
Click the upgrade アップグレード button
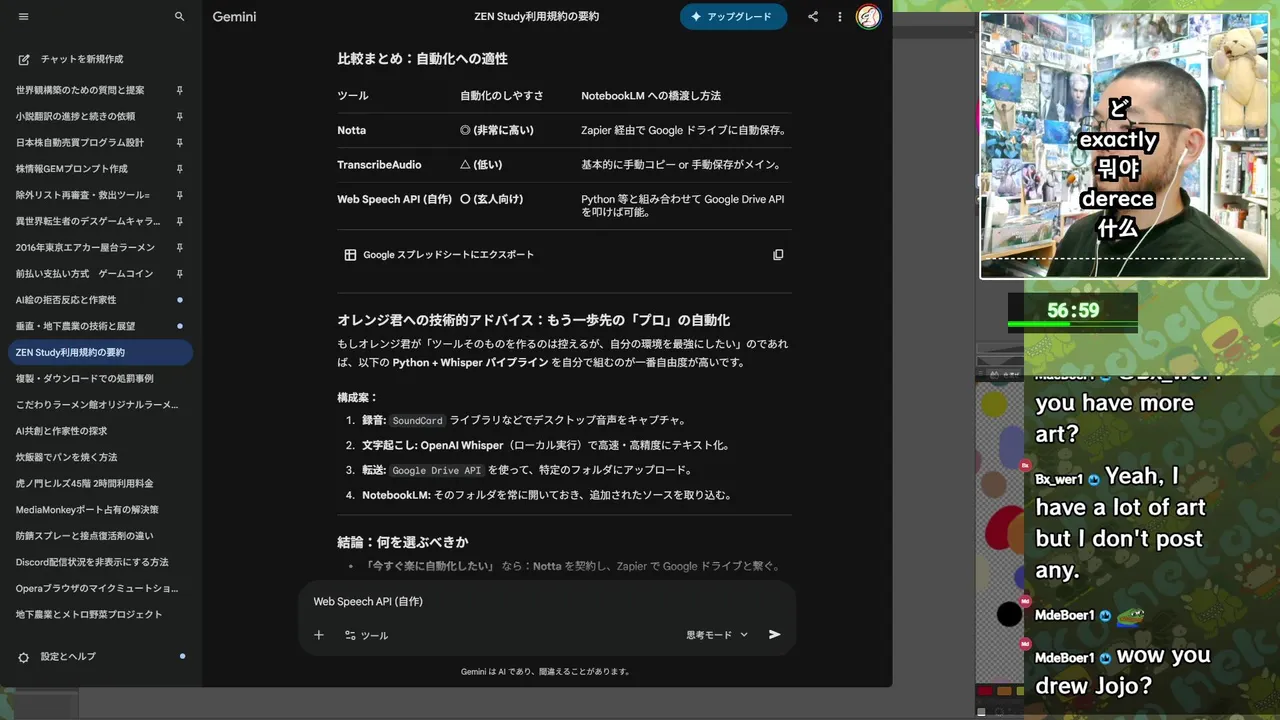point(733,17)
